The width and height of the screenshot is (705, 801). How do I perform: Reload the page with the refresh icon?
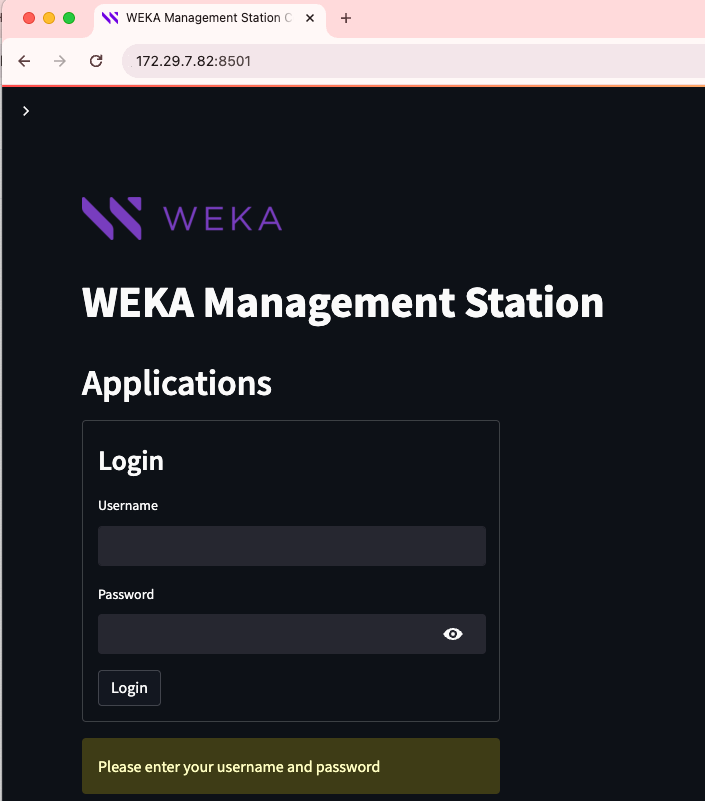[96, 61]
